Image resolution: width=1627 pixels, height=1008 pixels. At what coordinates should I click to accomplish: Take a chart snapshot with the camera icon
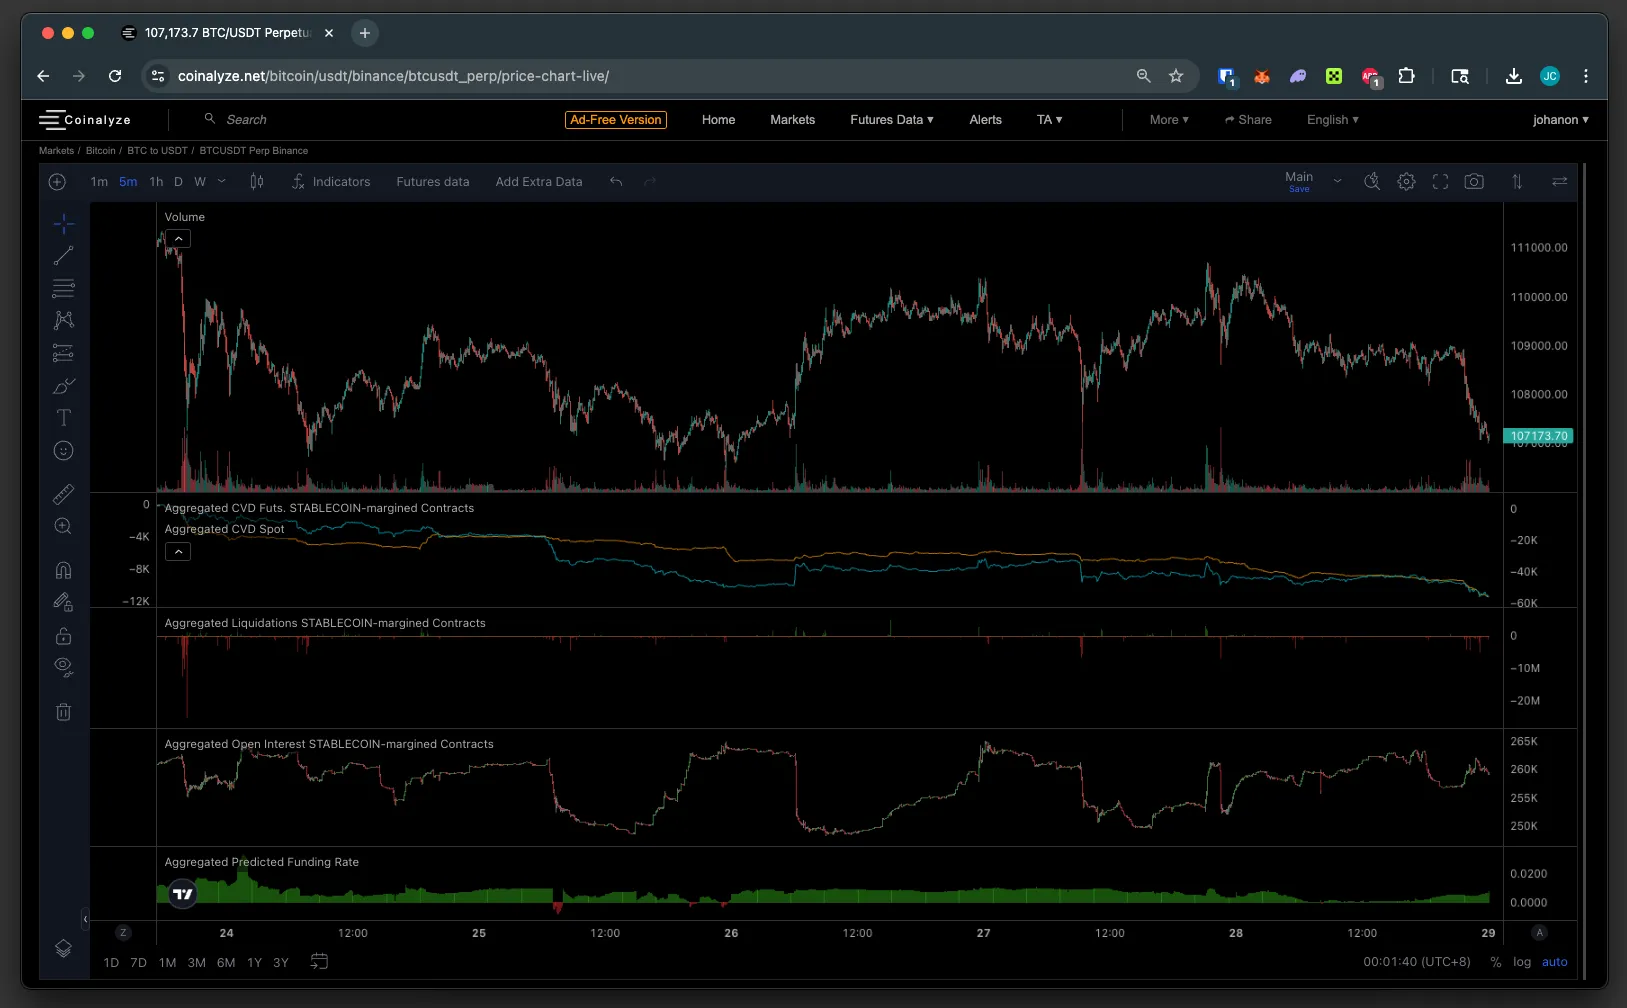tap(1473, 181)
